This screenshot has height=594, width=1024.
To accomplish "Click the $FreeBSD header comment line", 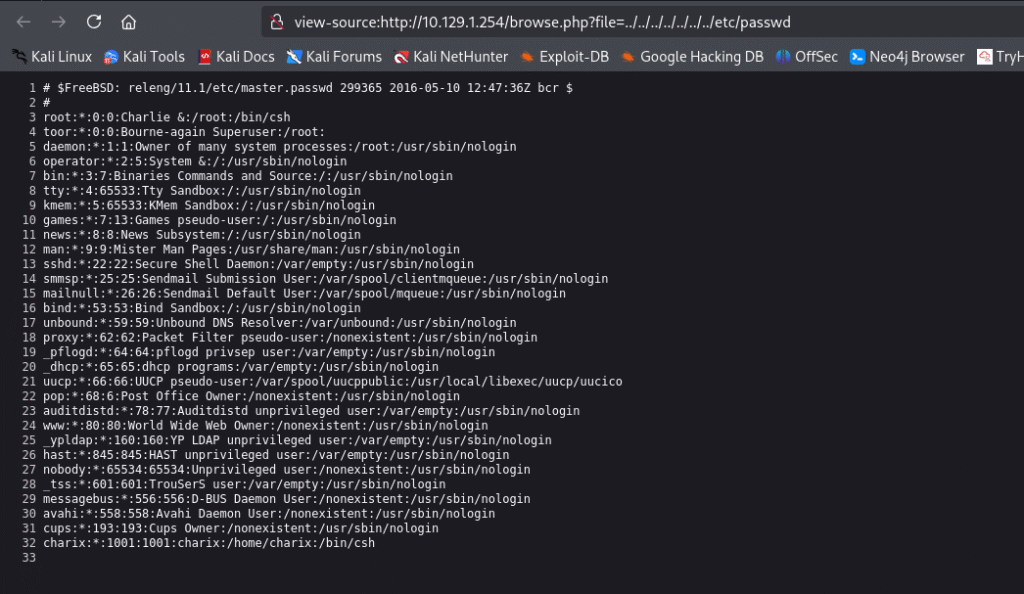I will point(308,87).
